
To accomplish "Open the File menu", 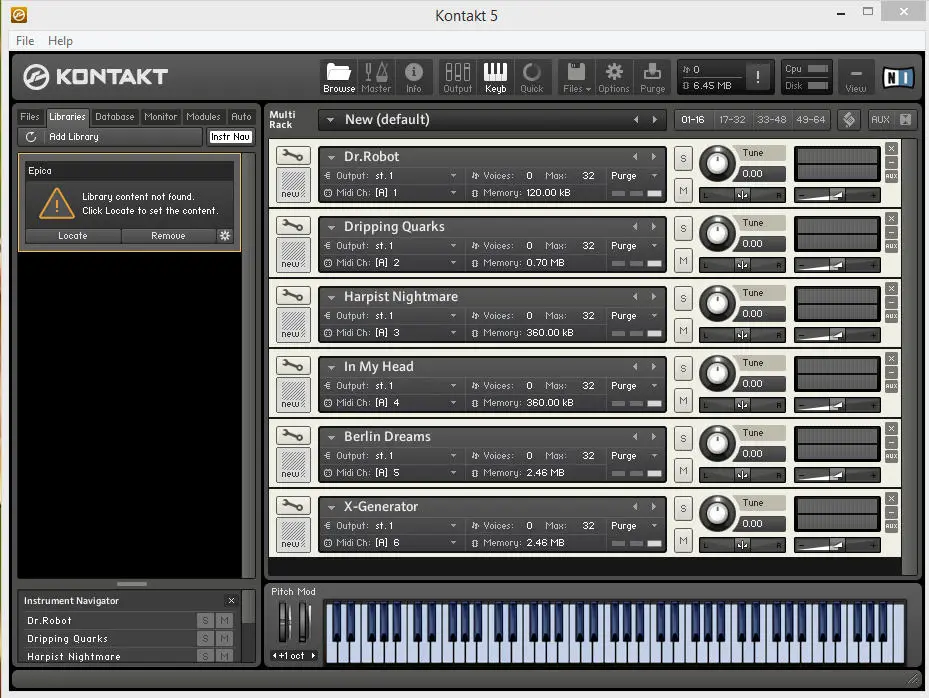I will click(25, 41).
